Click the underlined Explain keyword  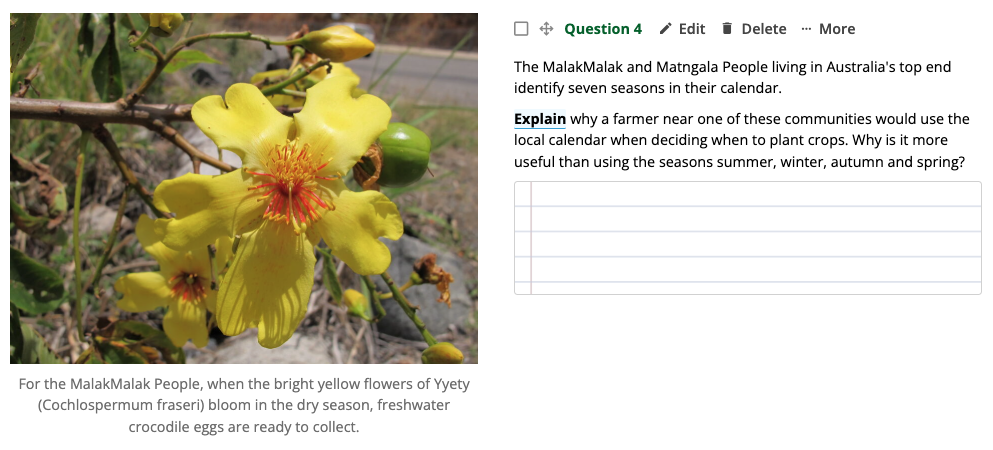pyautogui.click(x=540, y=119)
